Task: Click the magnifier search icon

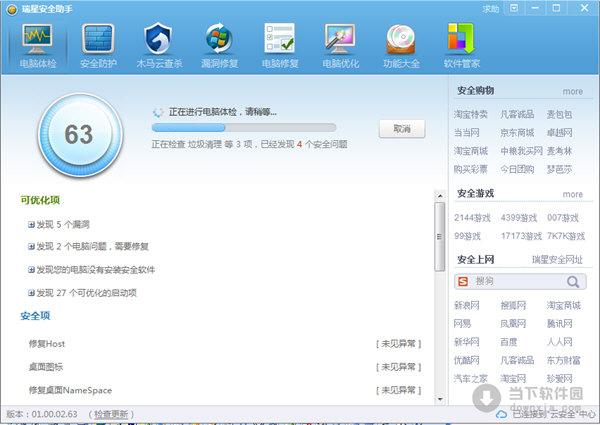Action: [573, 282]
